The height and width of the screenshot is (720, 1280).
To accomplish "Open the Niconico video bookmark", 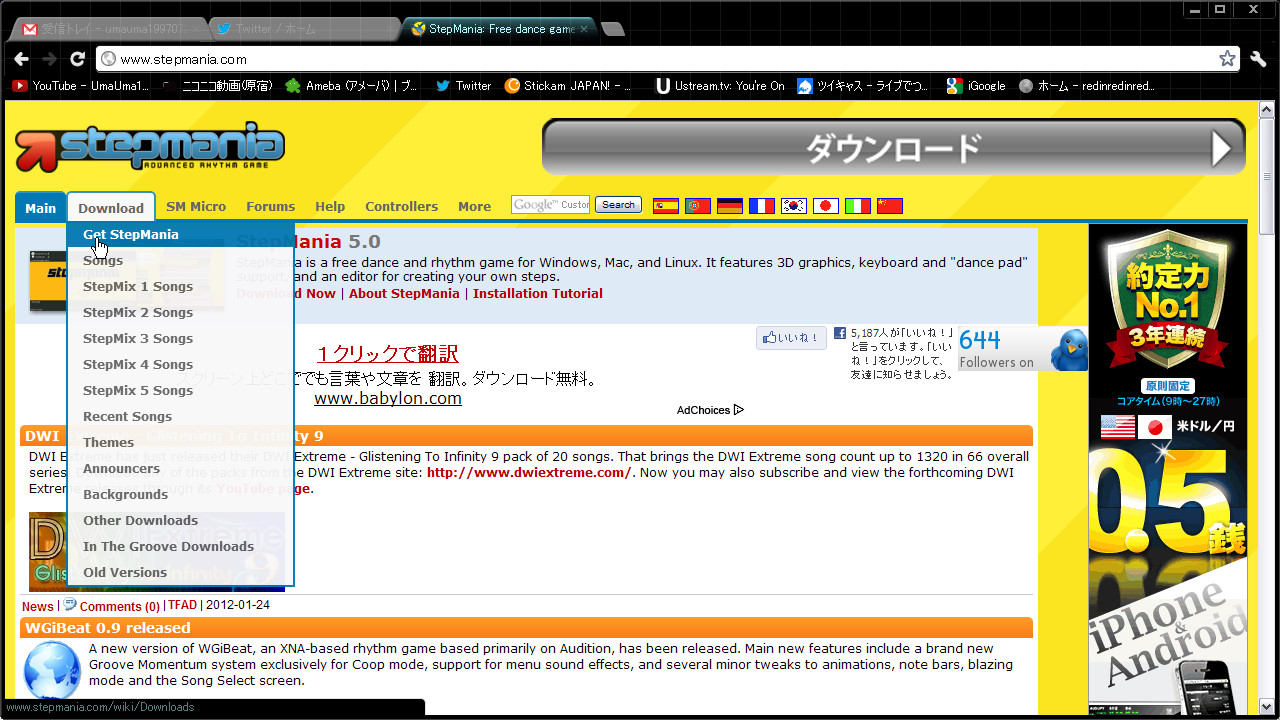I will 216,86.
